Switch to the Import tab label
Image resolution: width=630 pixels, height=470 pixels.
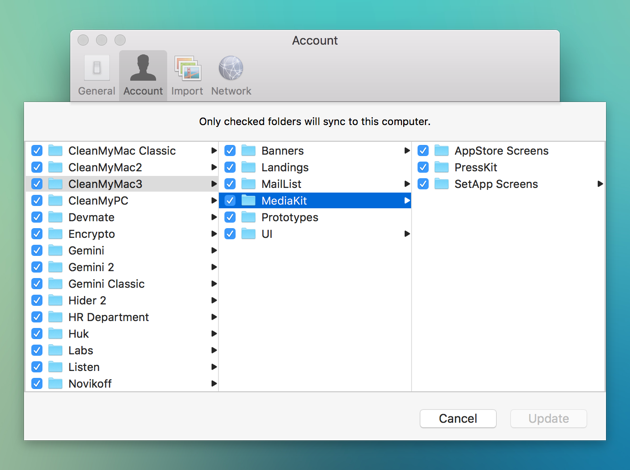[187, 91]
